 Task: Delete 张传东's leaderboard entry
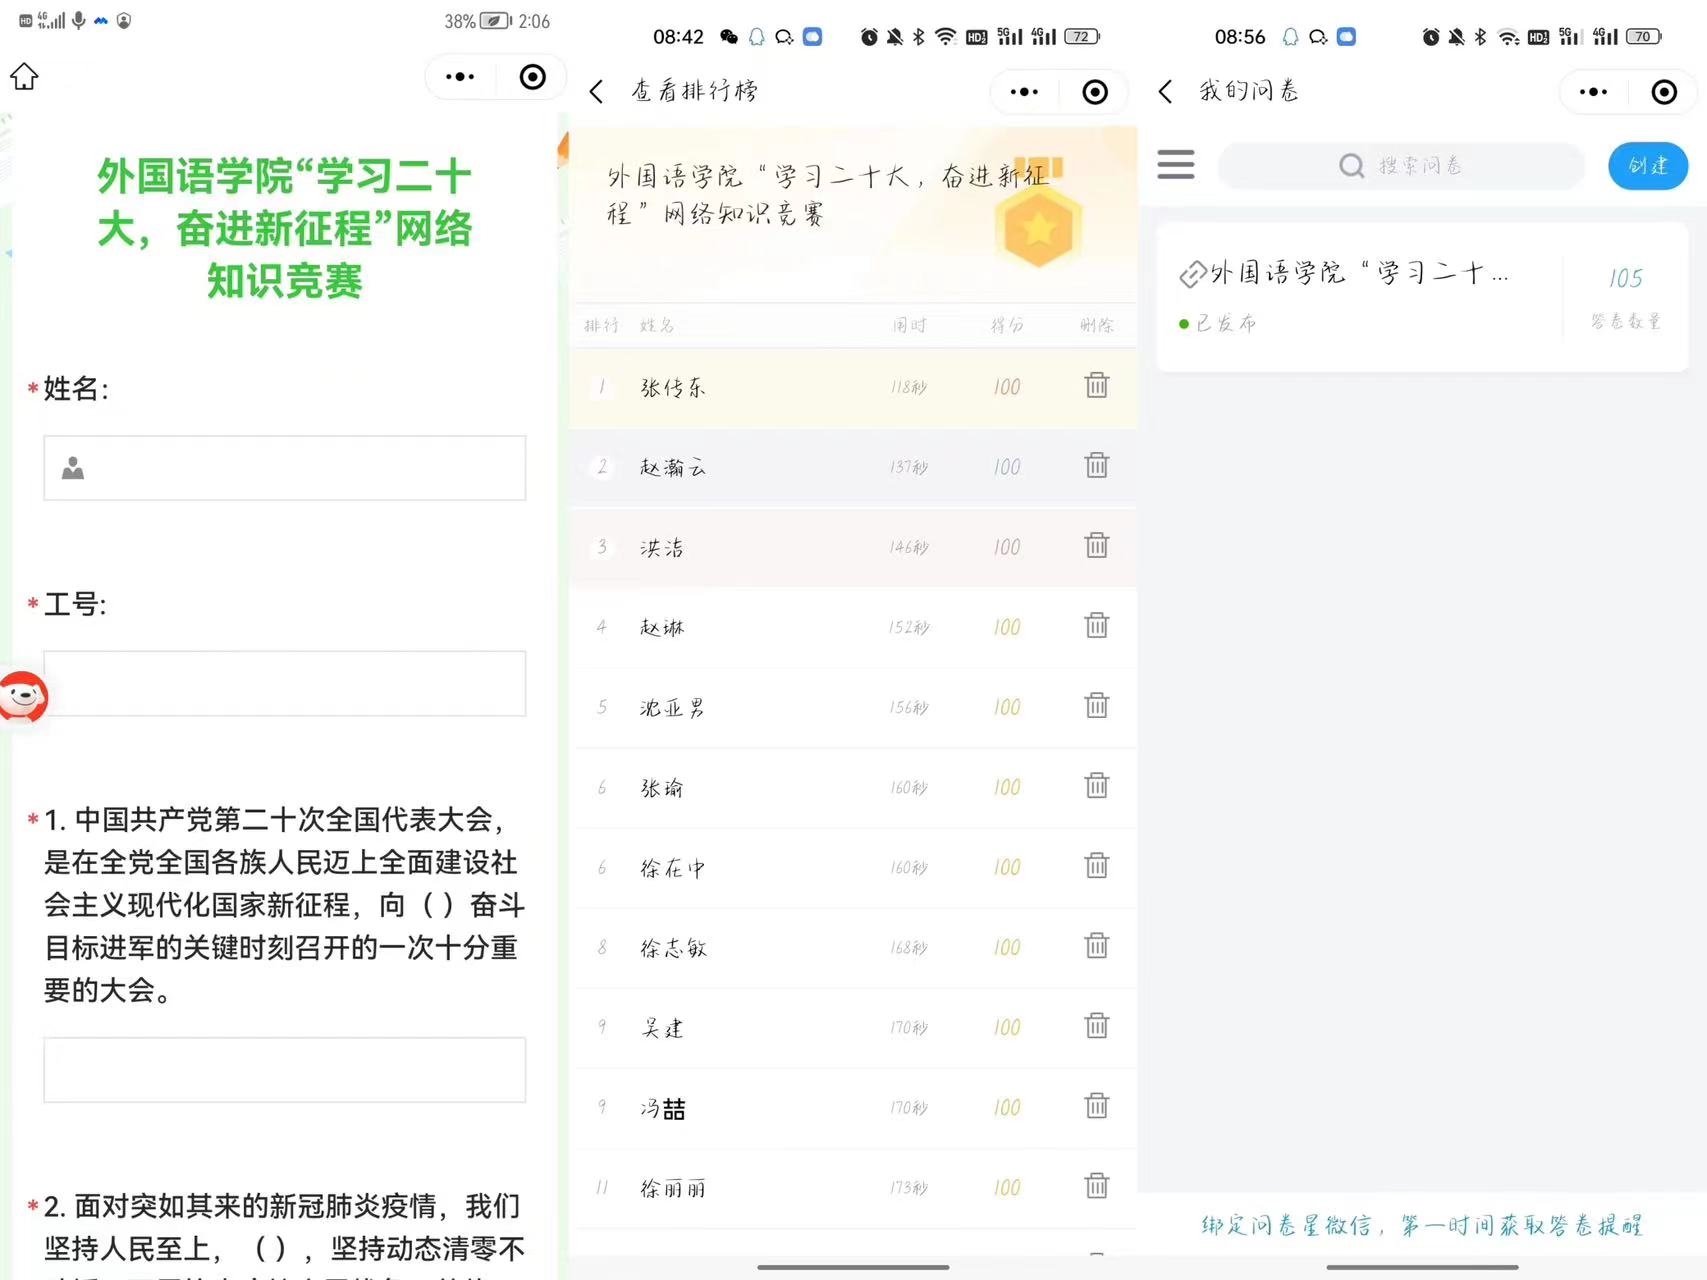pyautogui.click(x=1097, y=386)
